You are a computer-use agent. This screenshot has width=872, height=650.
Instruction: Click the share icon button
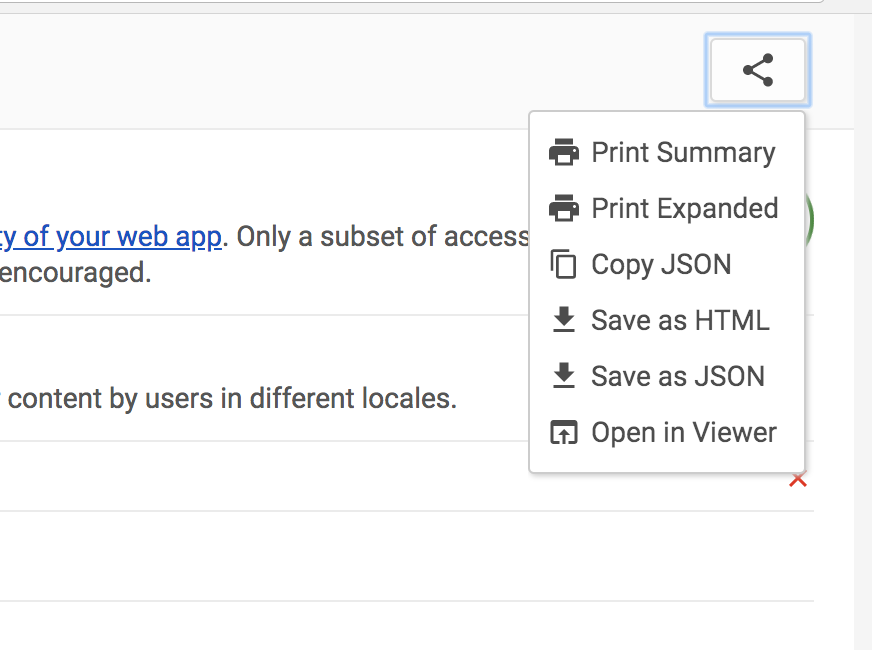click(758, 71)
